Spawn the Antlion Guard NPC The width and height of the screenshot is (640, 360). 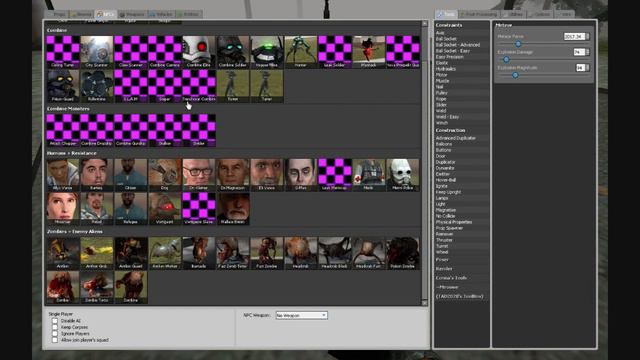click(x=131, y=253)
